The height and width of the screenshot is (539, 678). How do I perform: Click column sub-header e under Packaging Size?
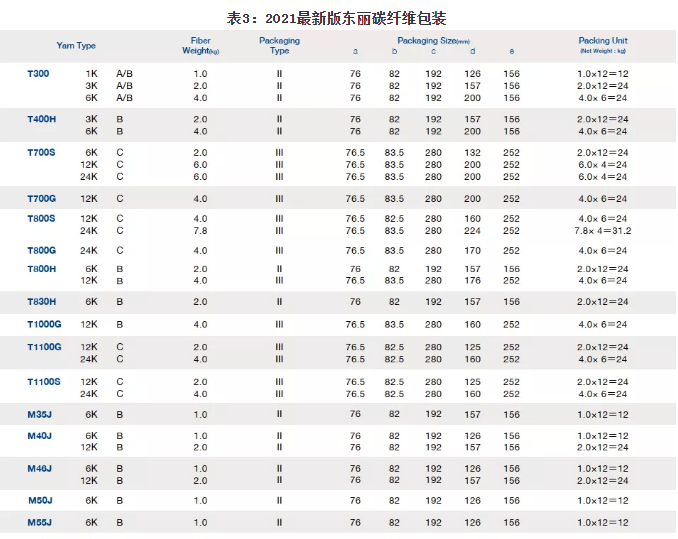tap(512, 51)
